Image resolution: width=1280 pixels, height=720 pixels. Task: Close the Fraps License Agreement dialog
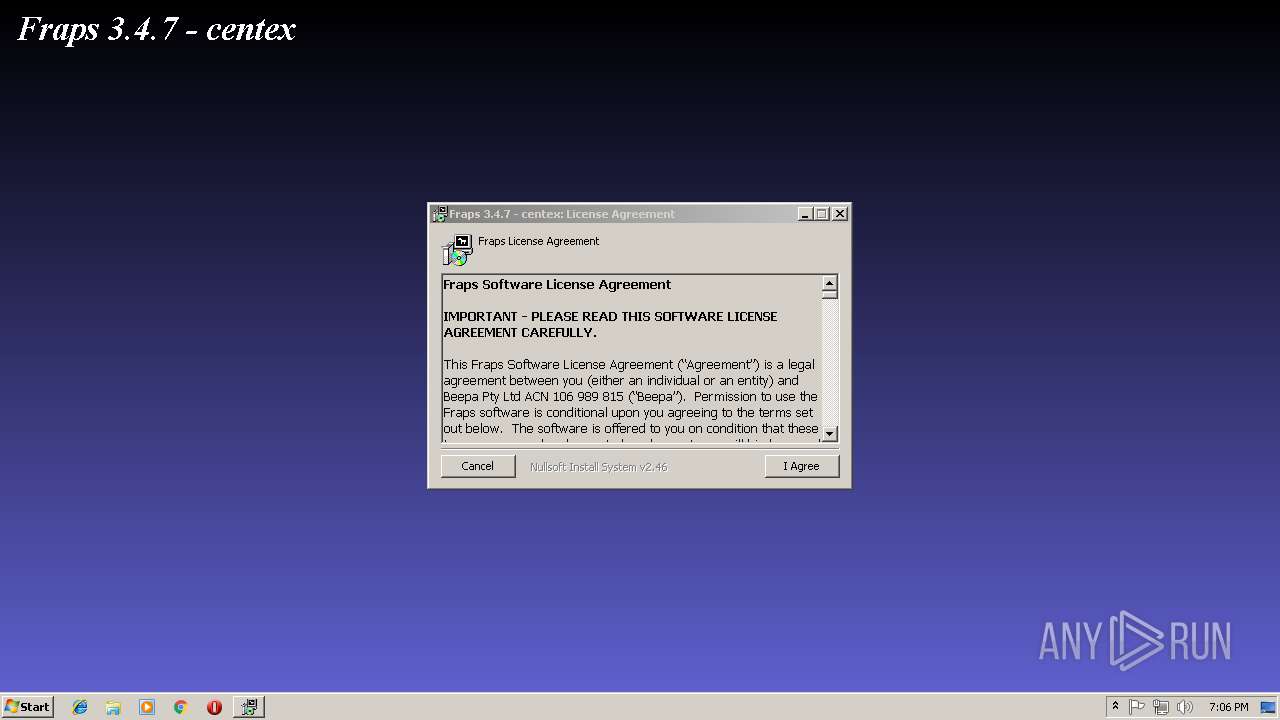tap(840, 214)
